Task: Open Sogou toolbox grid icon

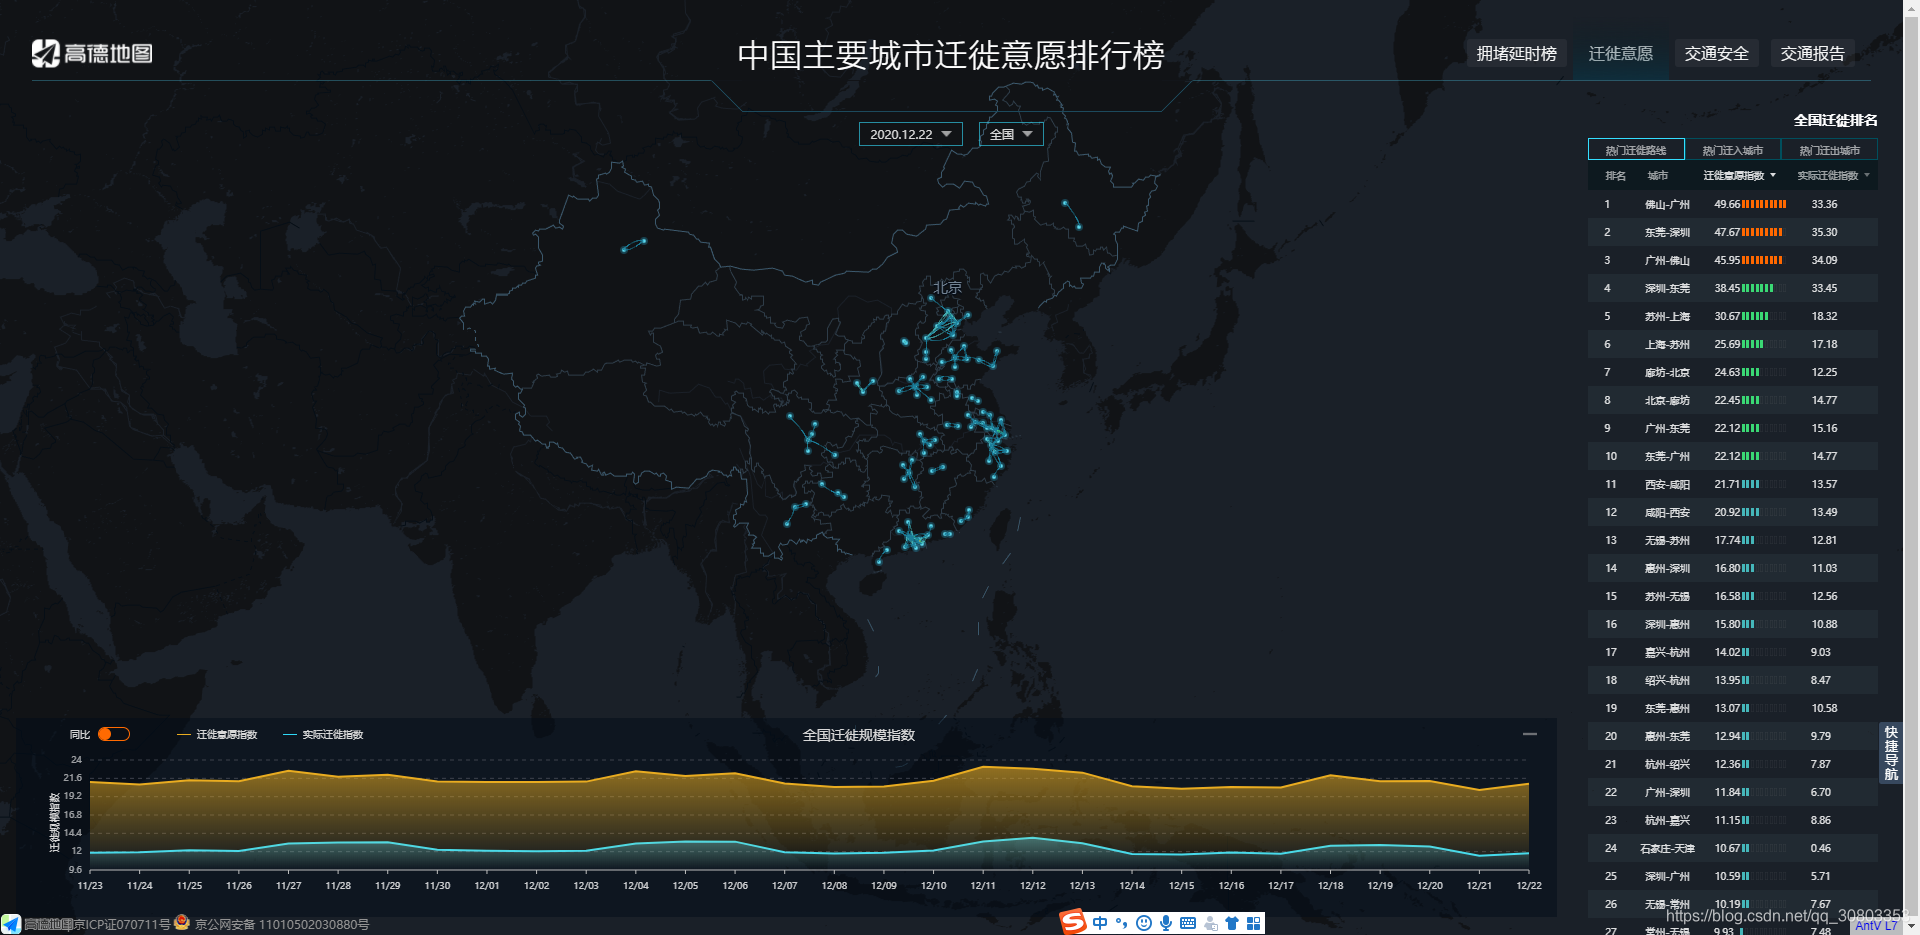Action: [1253, 923]
